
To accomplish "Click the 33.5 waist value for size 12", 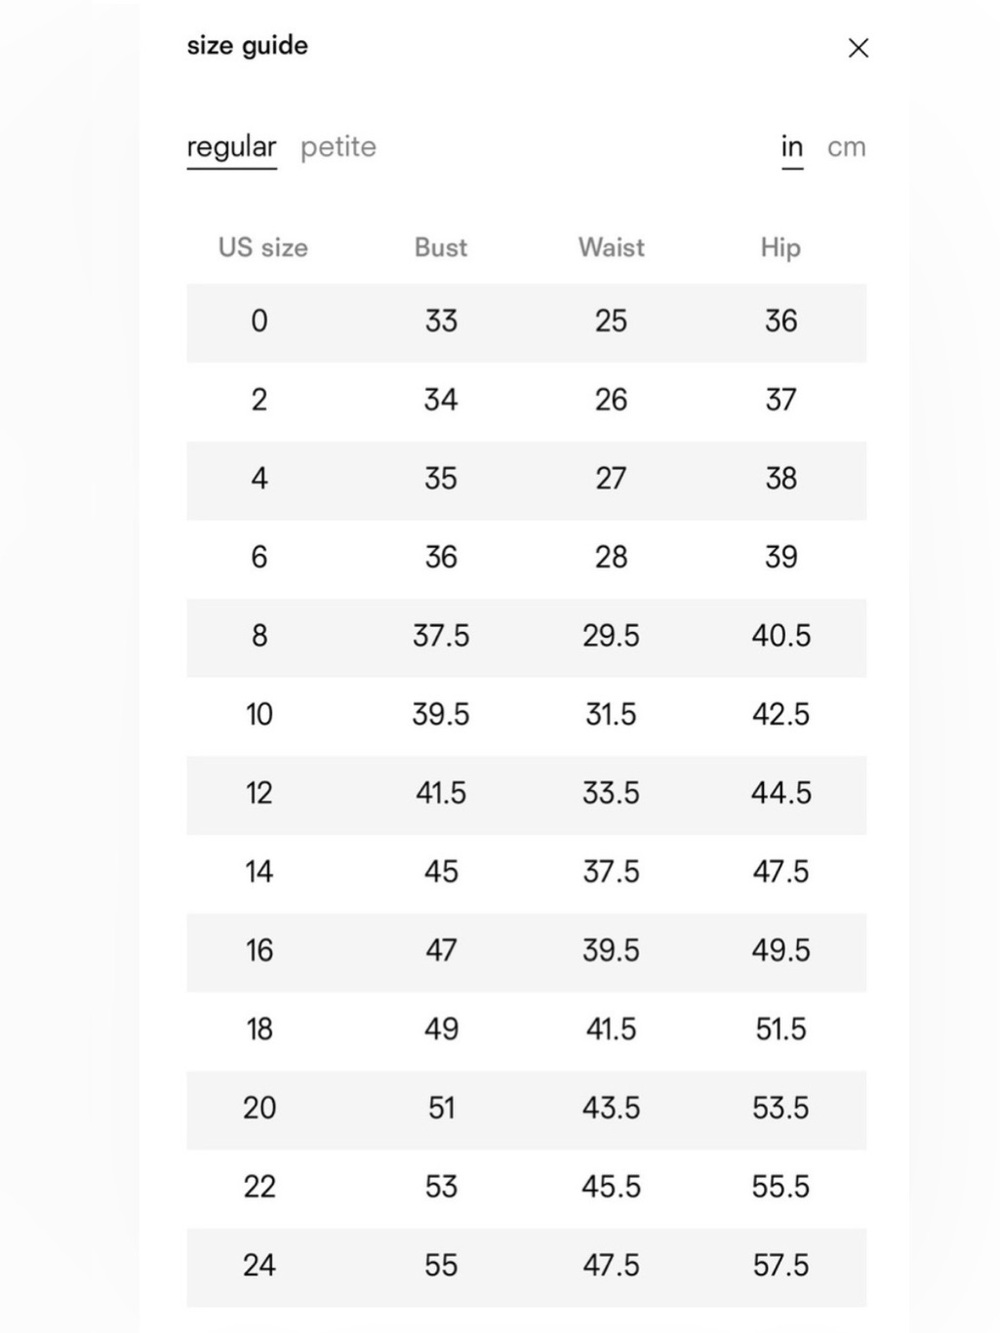I will [x=611, y=793].
